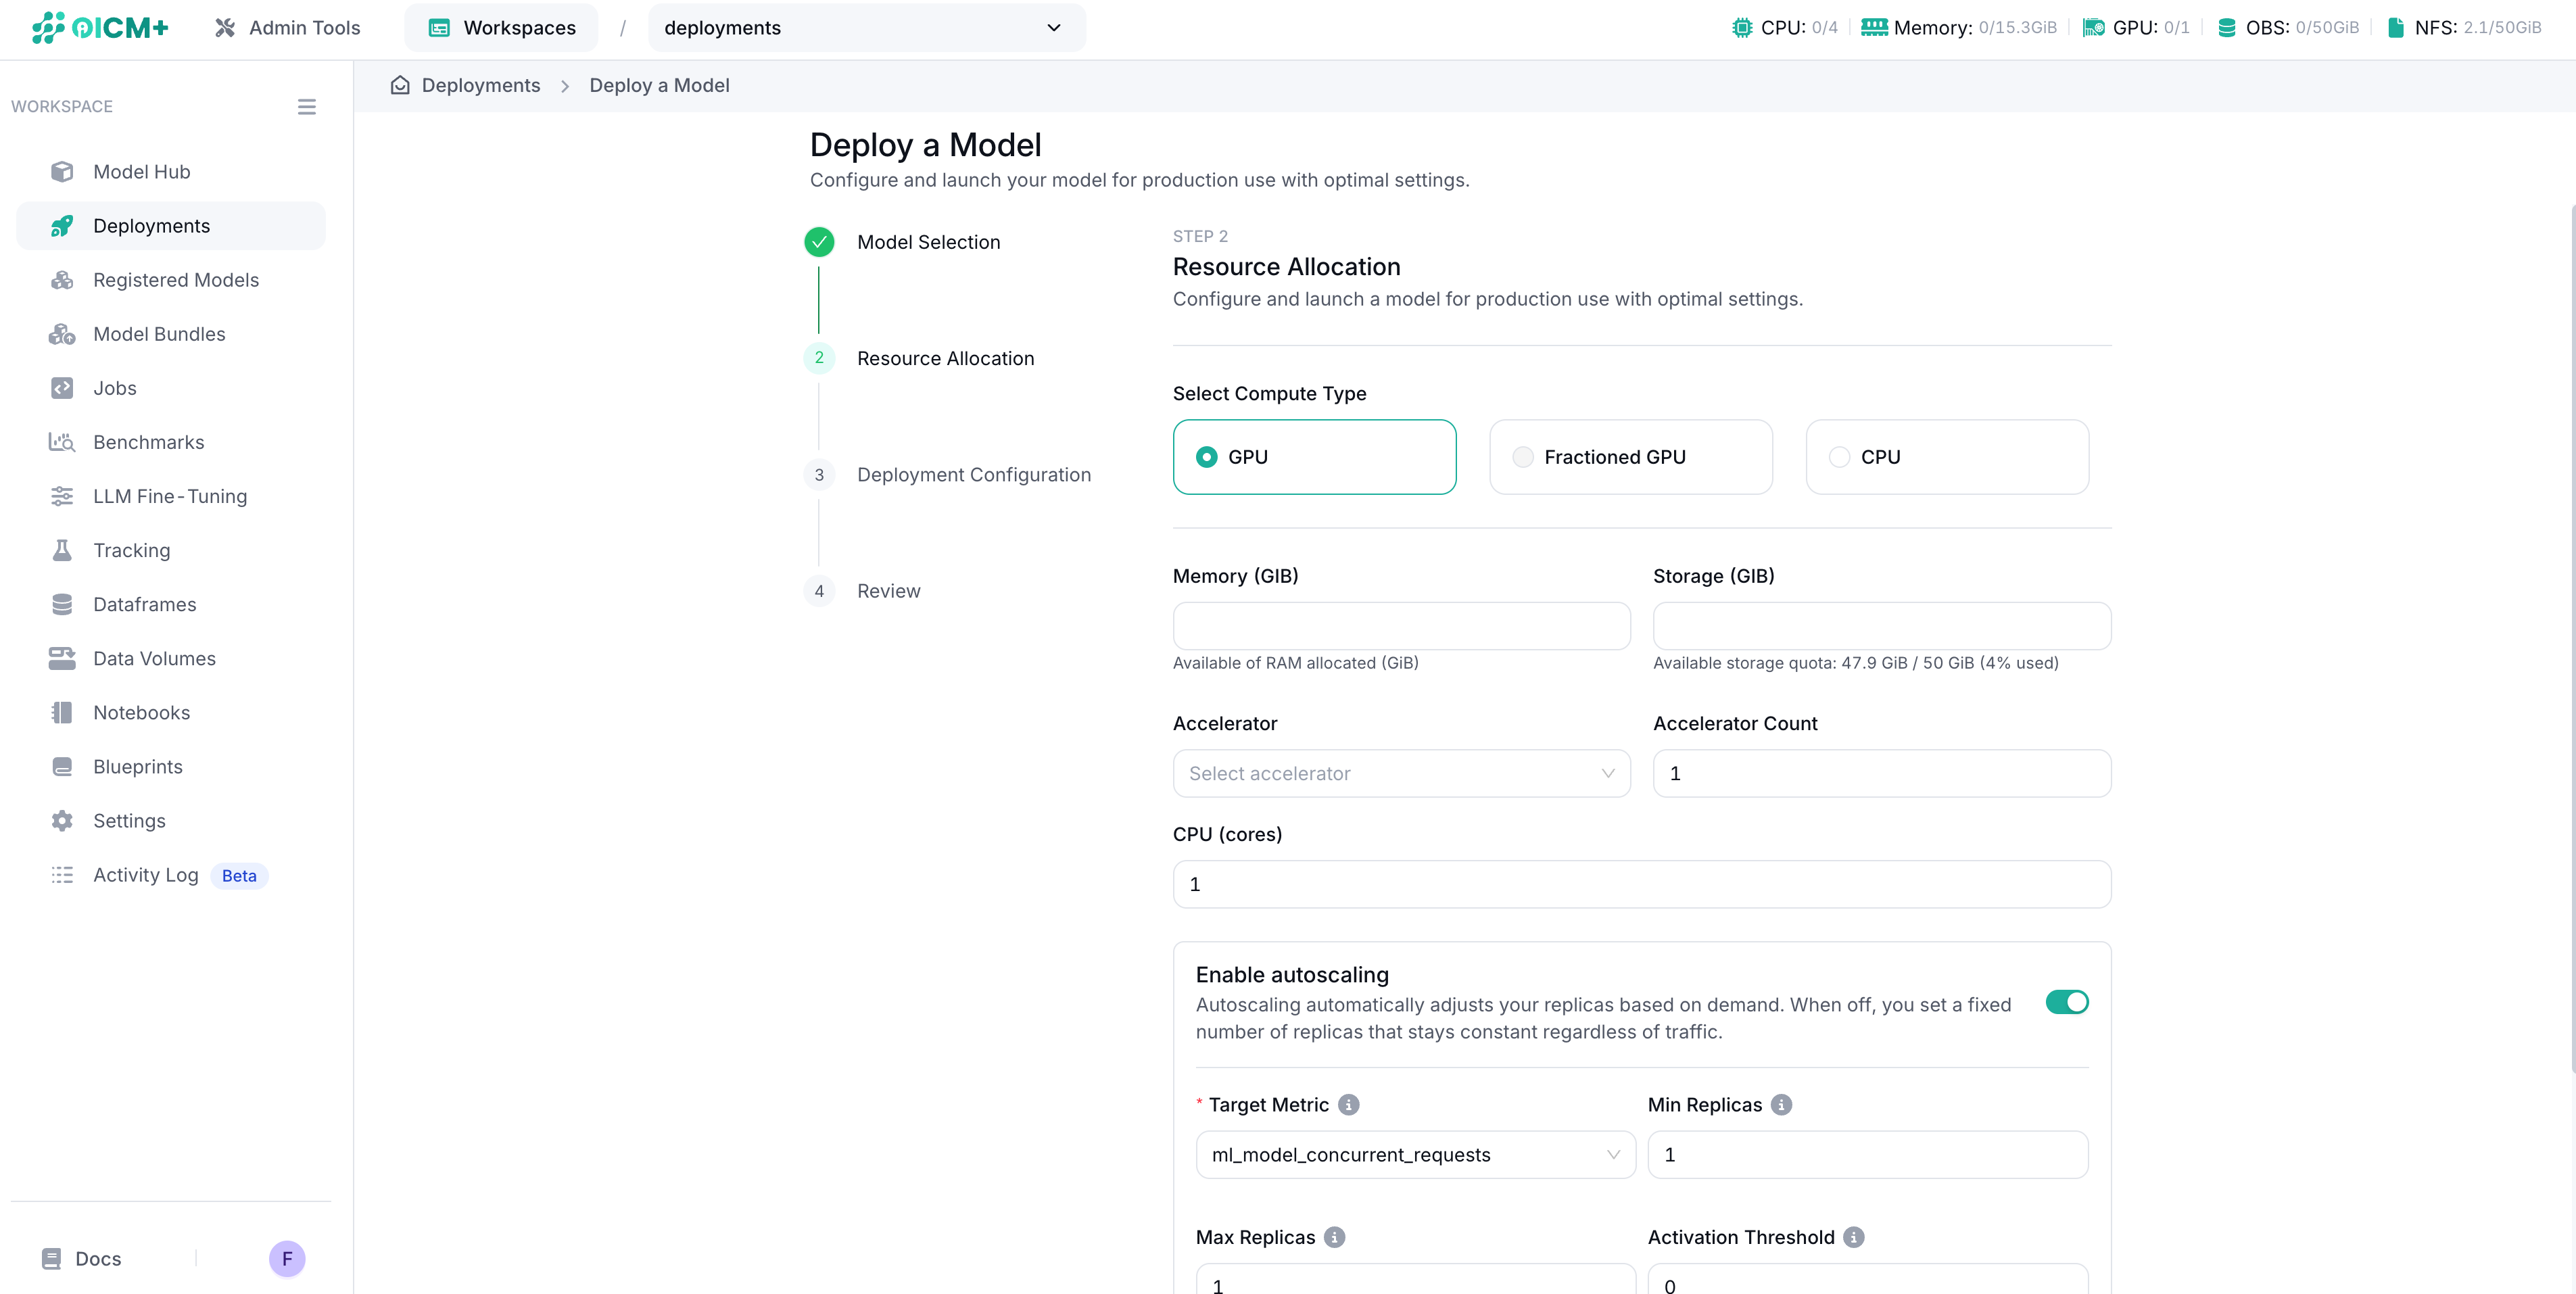Click the Tracking flask icon
Image resolution: width=2576 pixels, height=1294 pixels.
pyautogui.click(x=62, y=550)
